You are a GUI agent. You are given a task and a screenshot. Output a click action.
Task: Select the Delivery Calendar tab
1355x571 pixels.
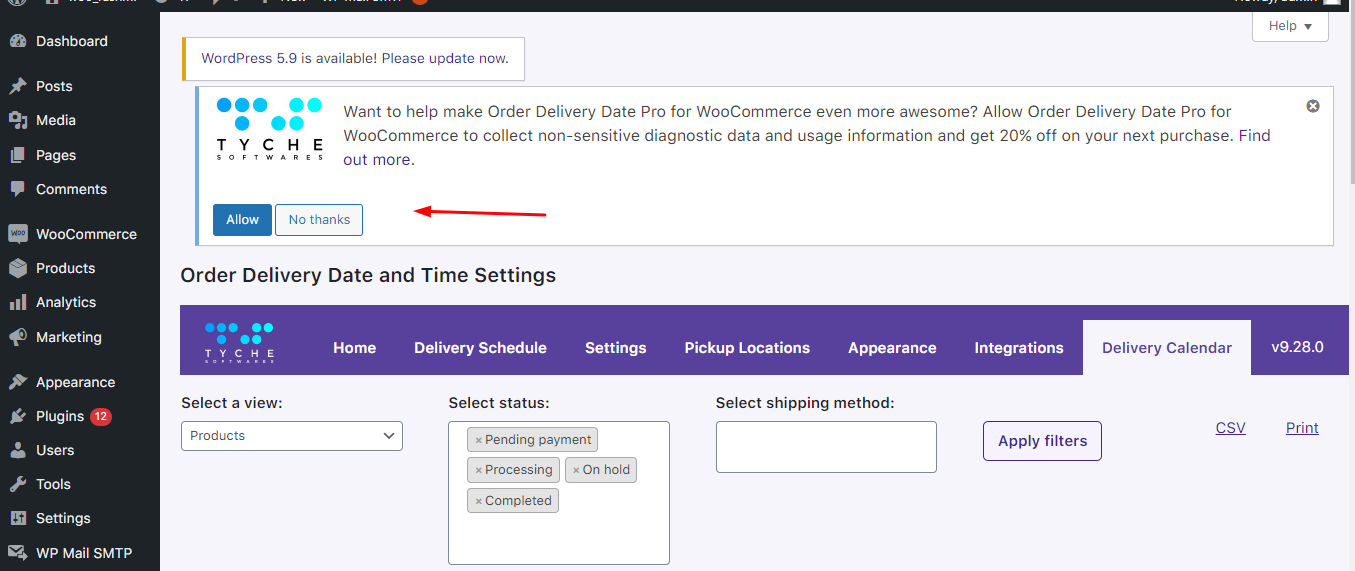[x=1167, y=348]
